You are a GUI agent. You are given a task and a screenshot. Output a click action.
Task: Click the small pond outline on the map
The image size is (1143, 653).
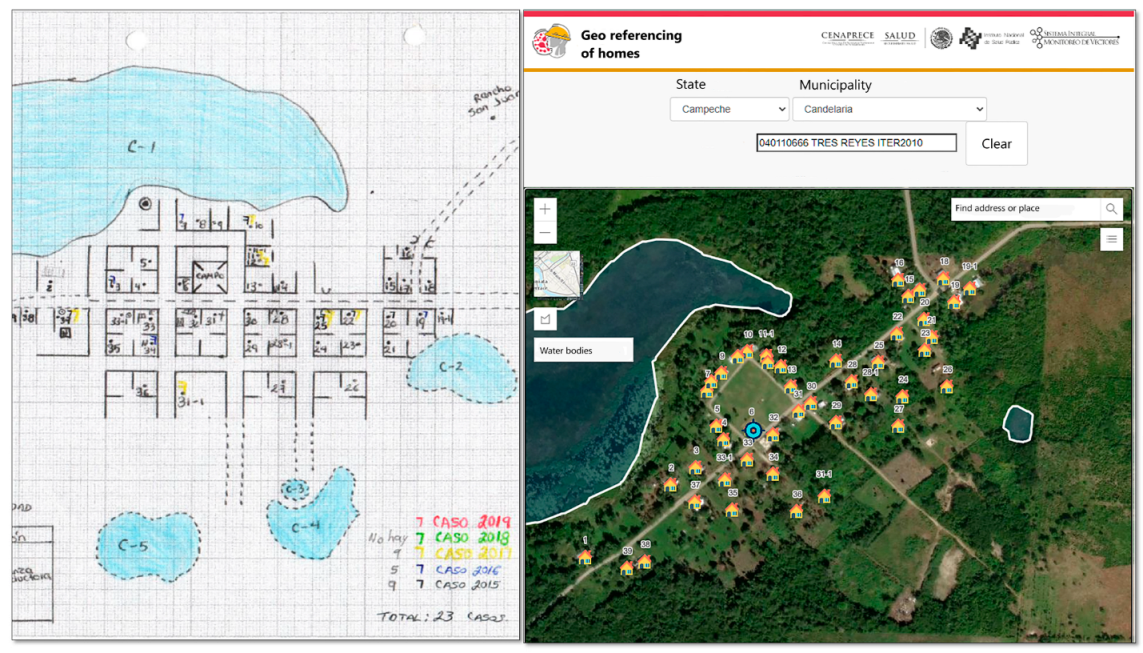(x=1018, y=422)
